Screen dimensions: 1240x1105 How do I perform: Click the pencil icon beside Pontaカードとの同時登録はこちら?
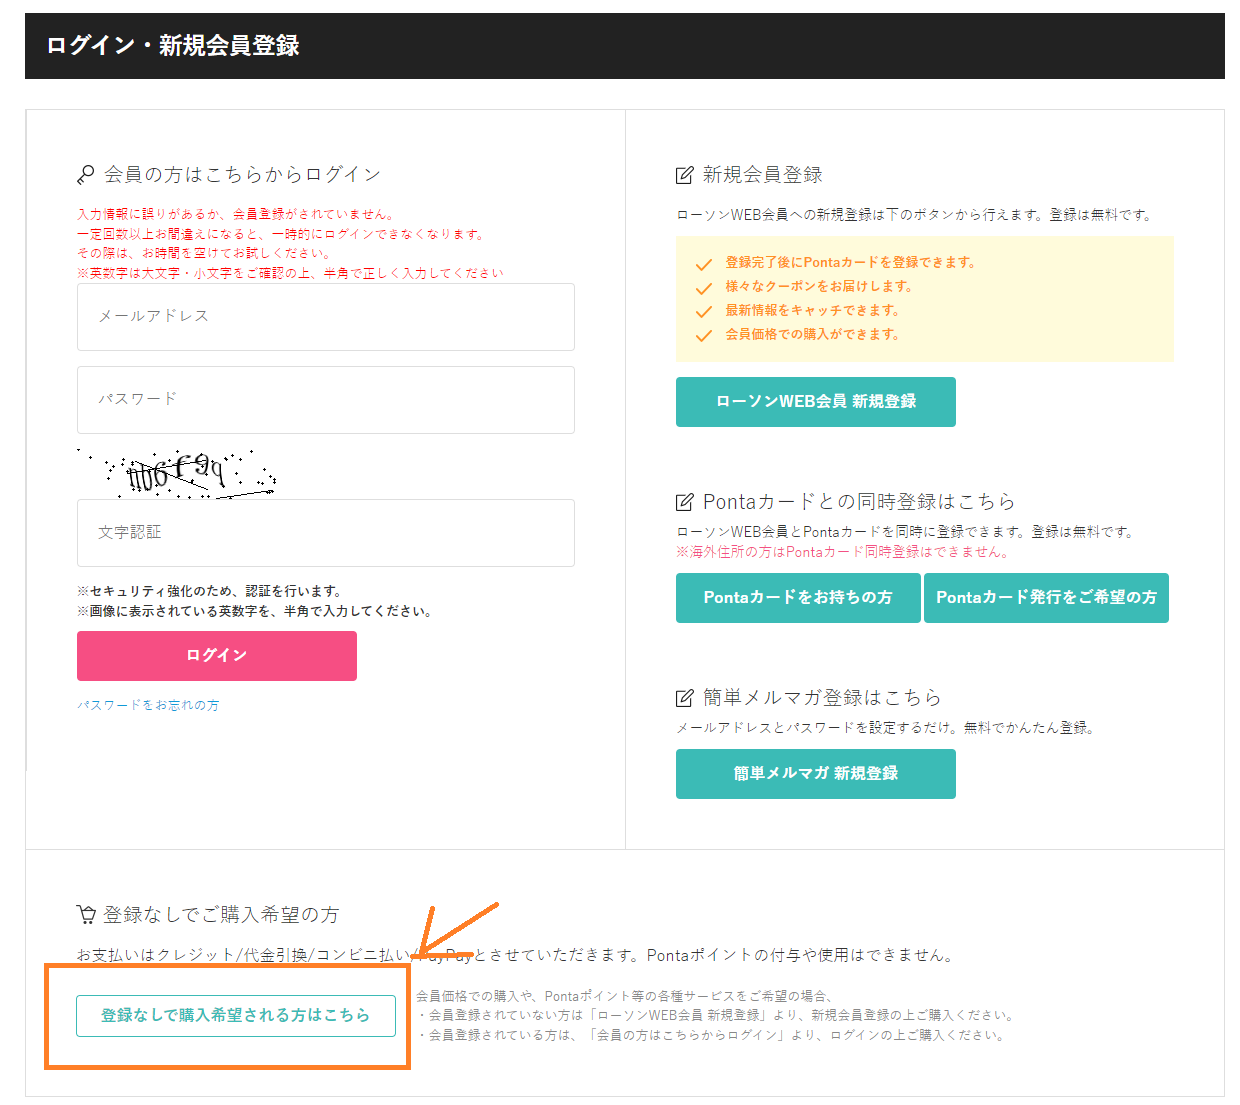[685, 502]
